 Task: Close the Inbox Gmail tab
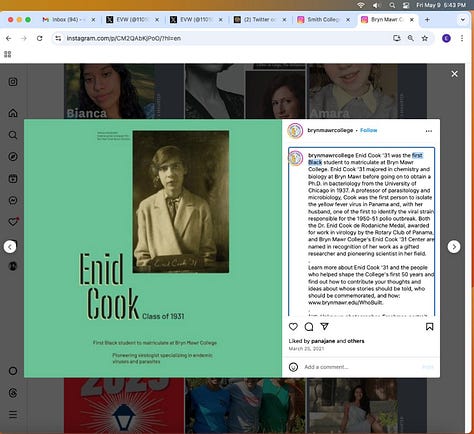point(93,20)
